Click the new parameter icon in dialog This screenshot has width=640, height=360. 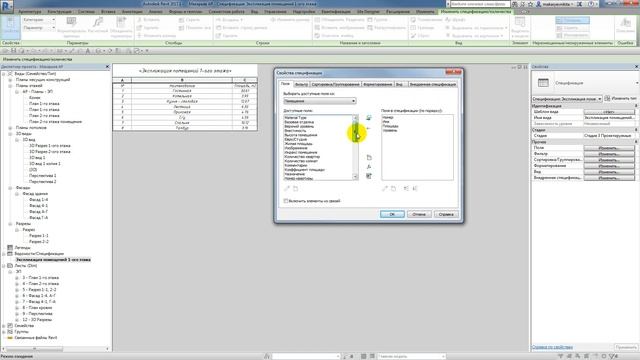(369, 158)
